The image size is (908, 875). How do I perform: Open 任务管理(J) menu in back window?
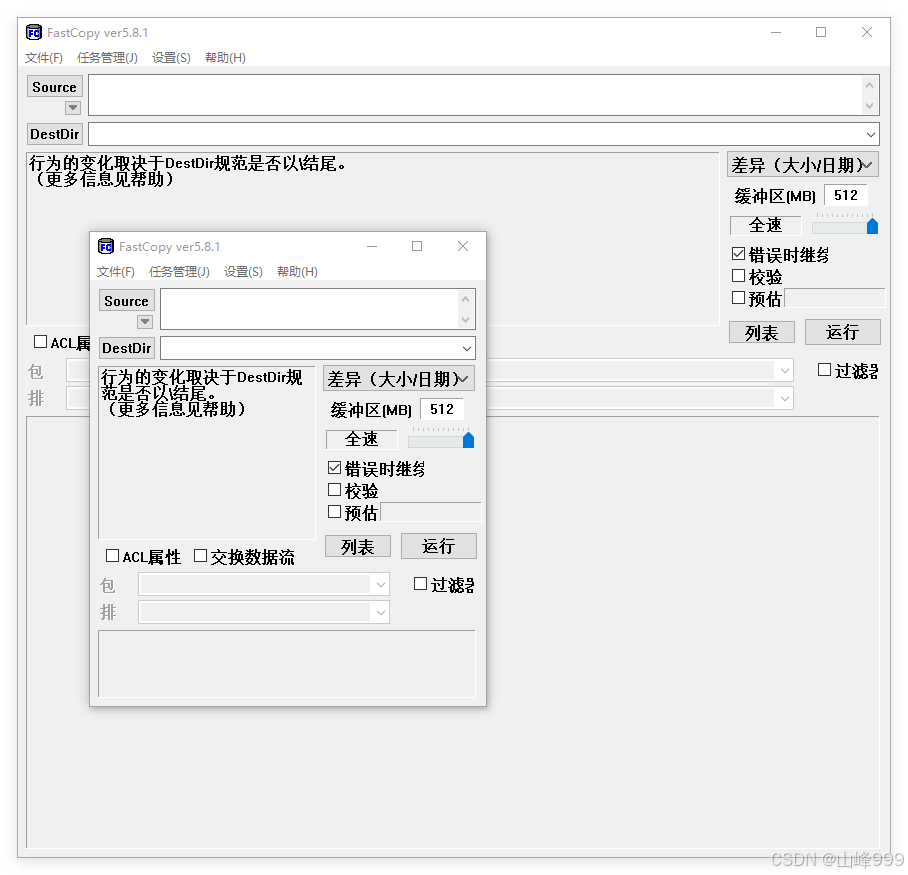tap(107, 57)
